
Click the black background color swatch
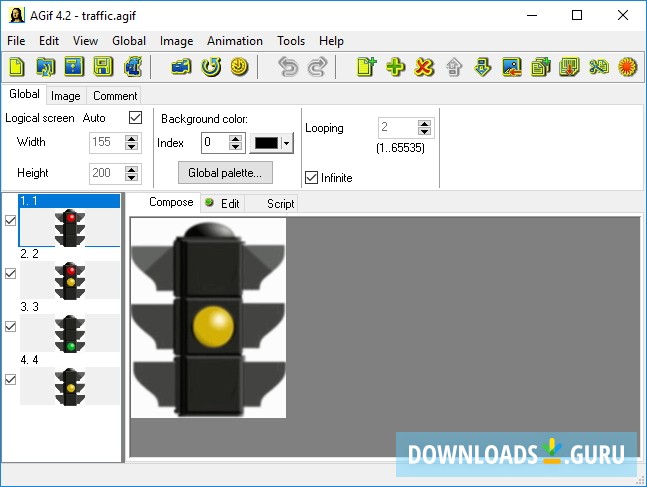click(x=267, y=143)
